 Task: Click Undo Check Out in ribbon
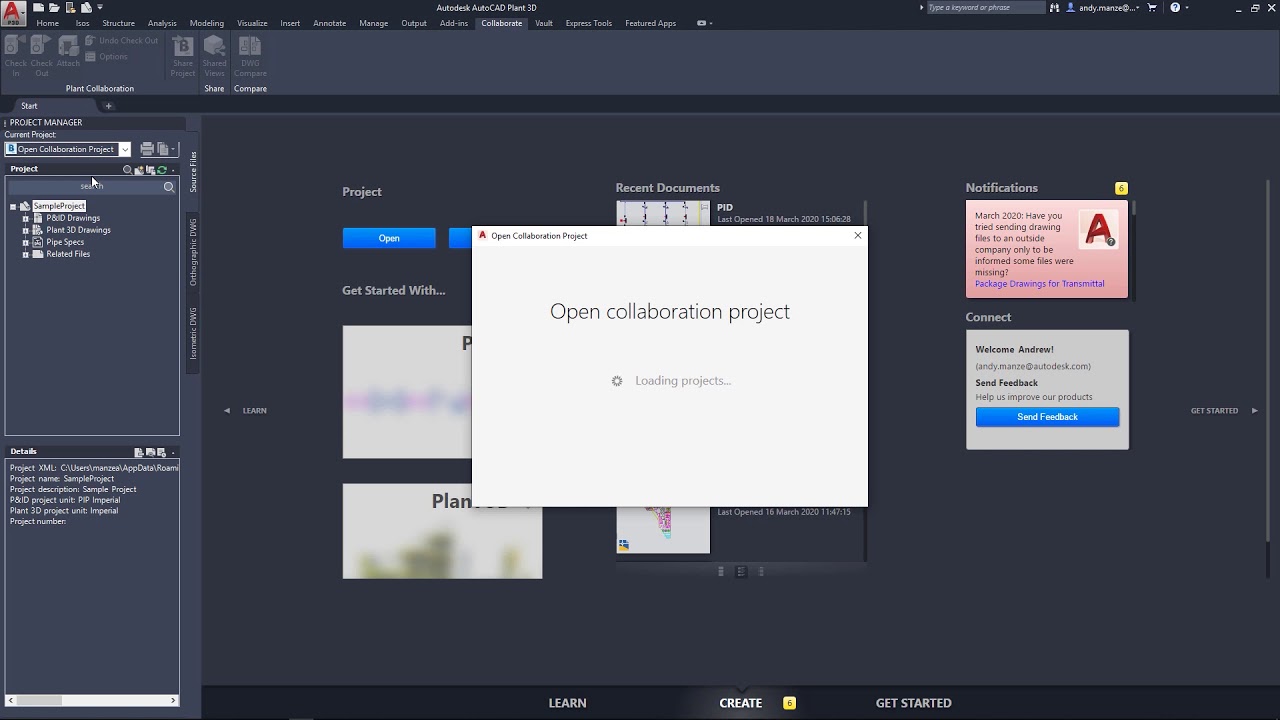point(121,41)
